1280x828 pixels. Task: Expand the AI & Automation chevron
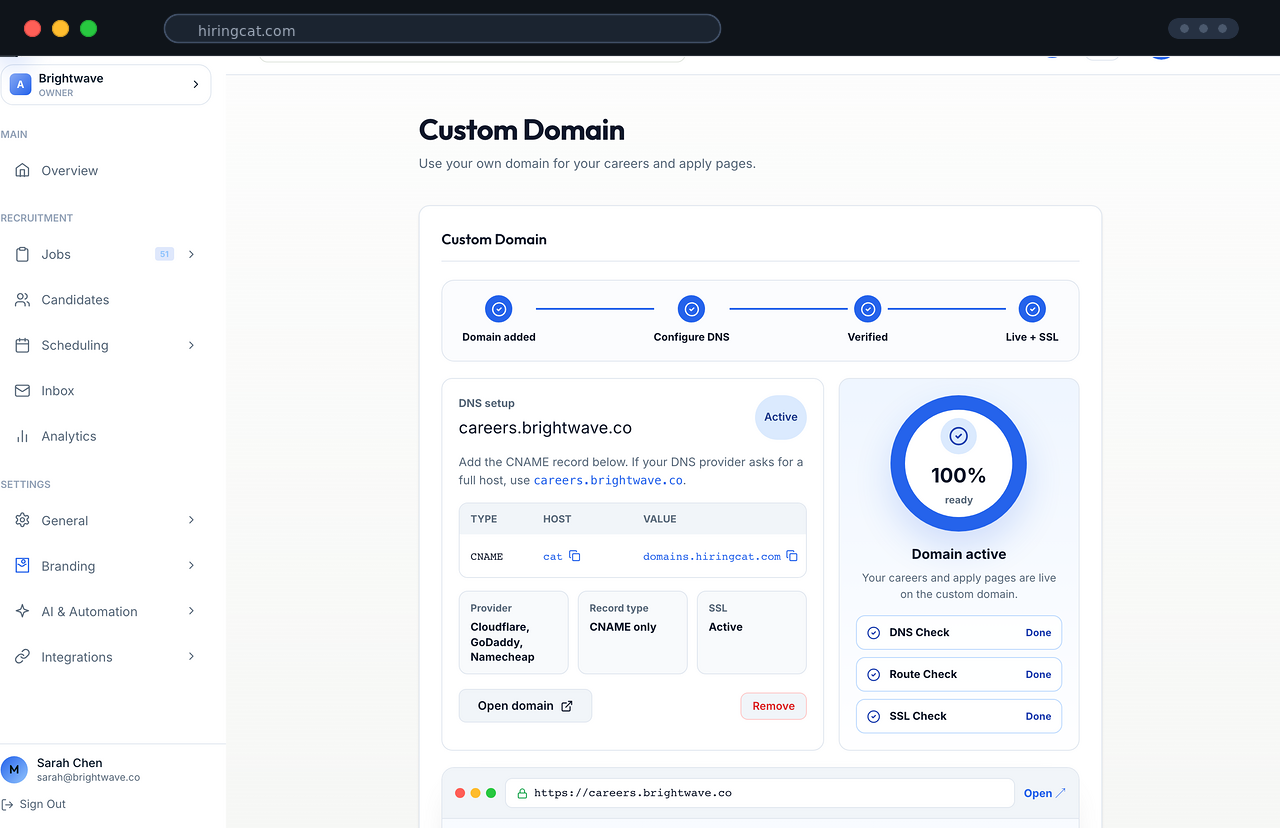click(191, 611)
